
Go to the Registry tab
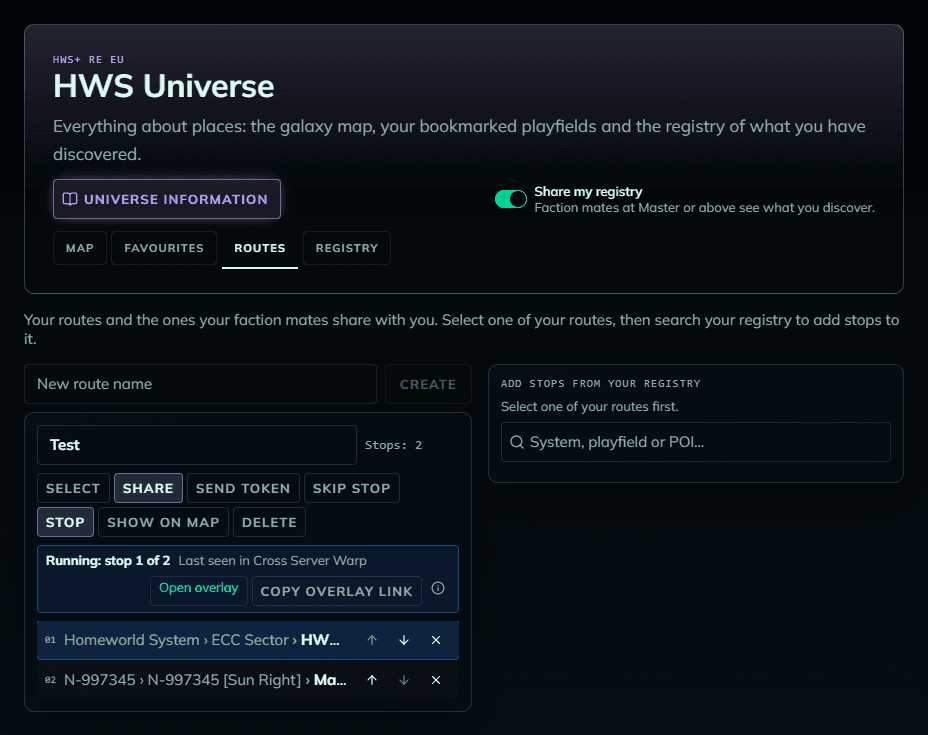click(347, 248)
